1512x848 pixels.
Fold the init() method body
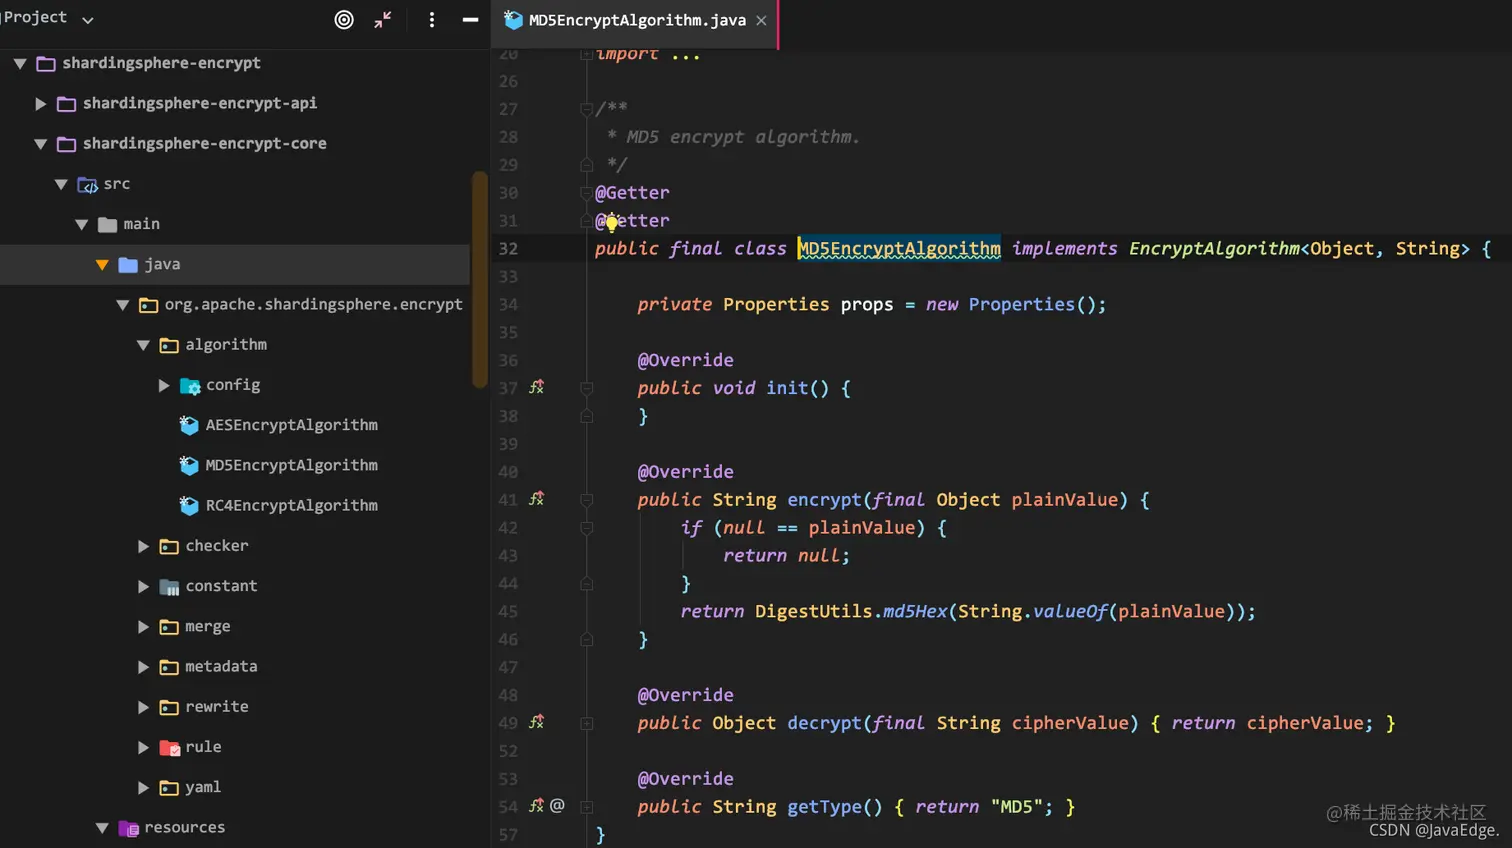[x=587, y=388]
